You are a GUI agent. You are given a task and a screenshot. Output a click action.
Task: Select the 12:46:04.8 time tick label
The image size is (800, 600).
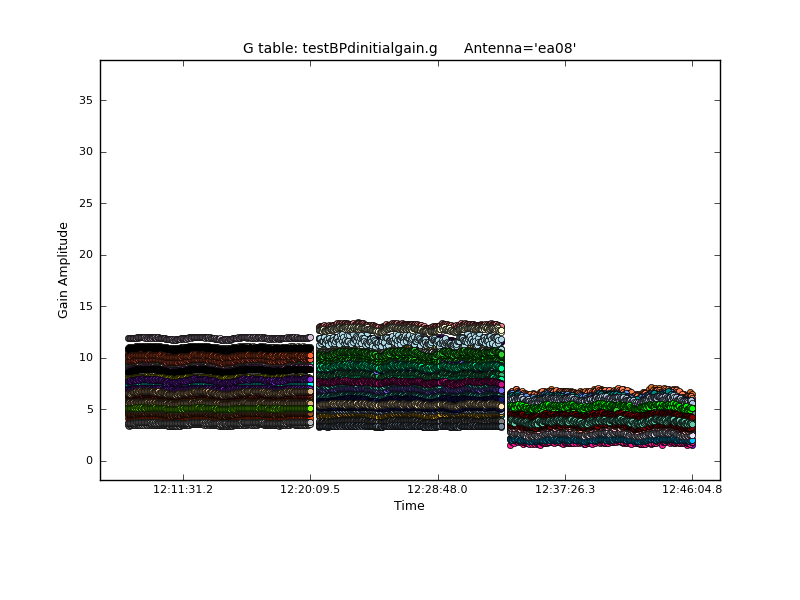pyautogui.click(x=692, y=490)
